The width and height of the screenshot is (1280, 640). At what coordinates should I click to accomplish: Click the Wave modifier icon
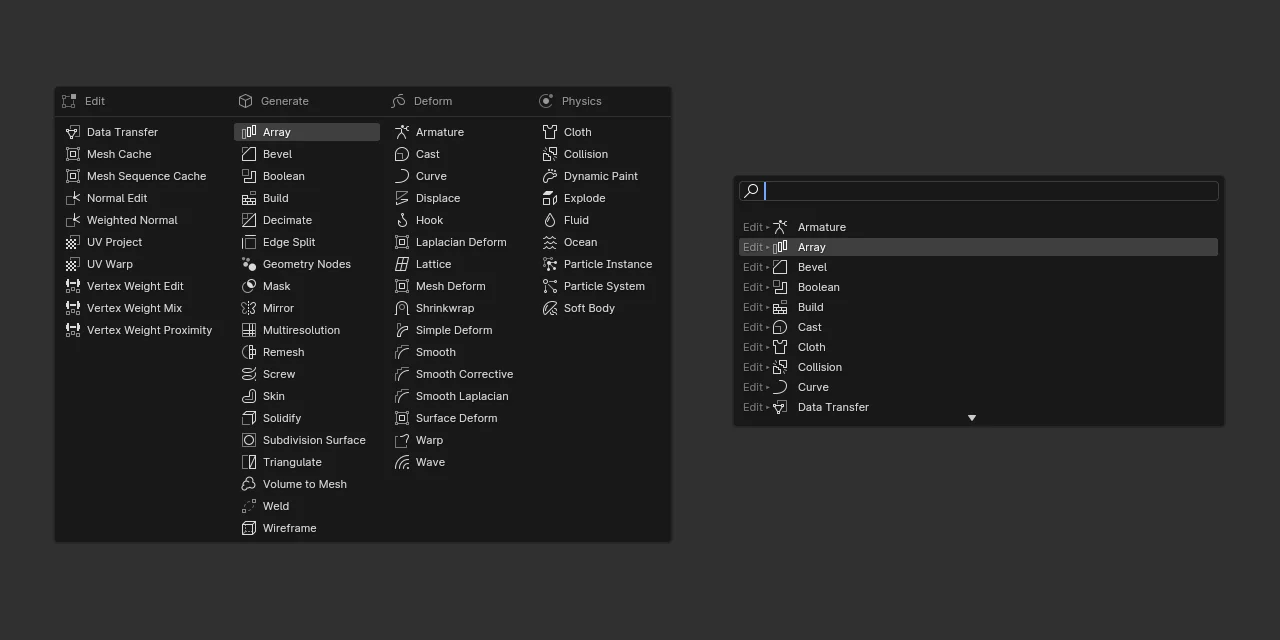[402, 462]
